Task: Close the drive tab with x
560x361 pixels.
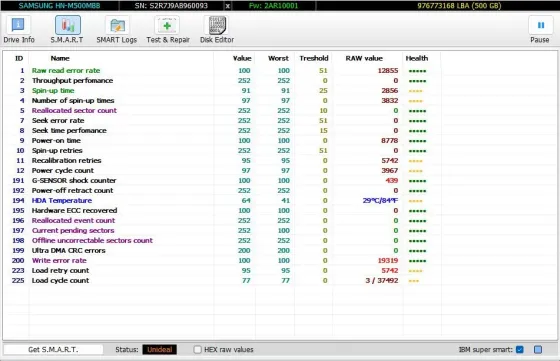Action: tap(228, 6)
